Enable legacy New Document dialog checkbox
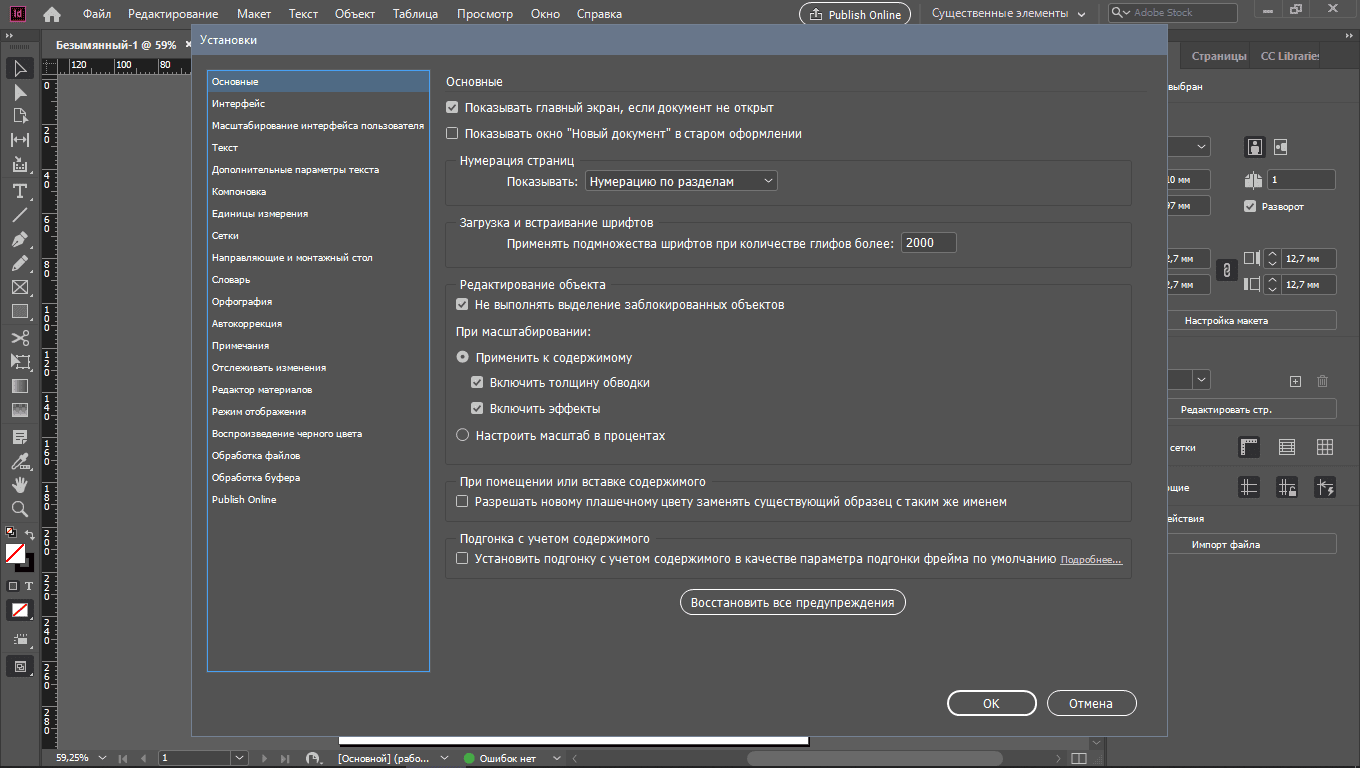Image resolution: width=1360 pixels, height=768 pixels. pyautogui.click(x=452, y=134)
